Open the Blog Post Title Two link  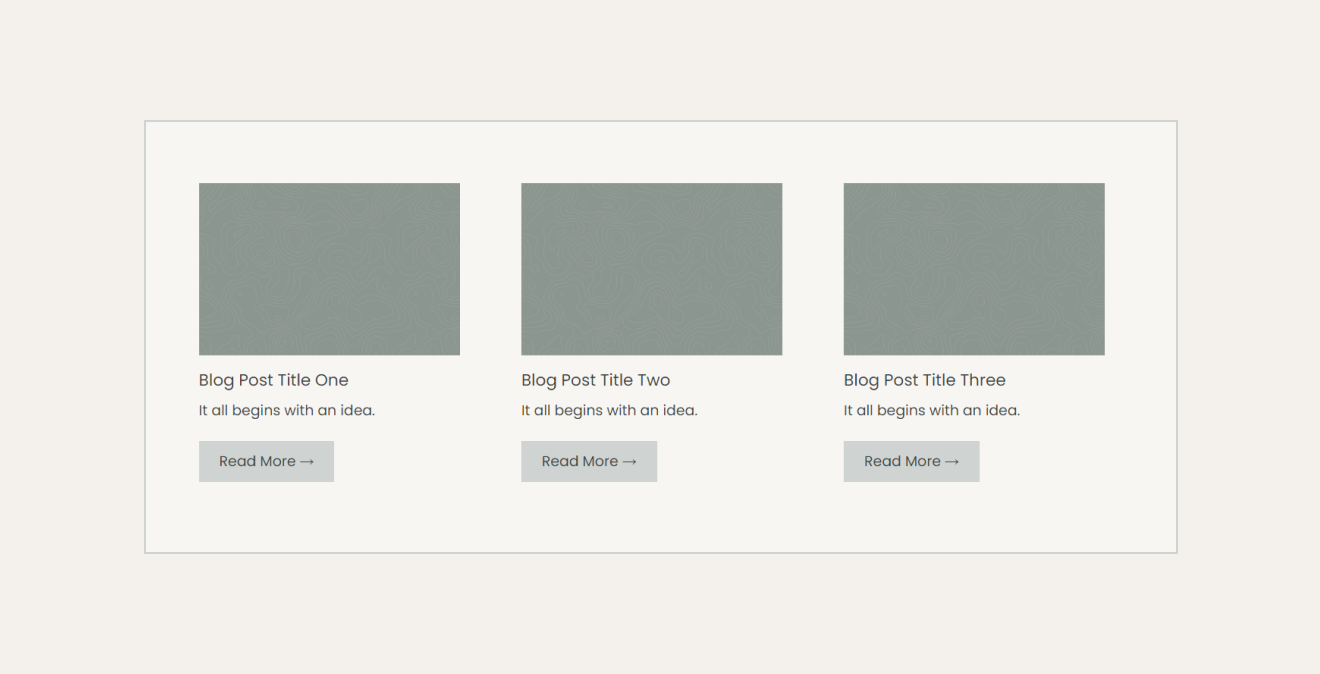[595, 380]
